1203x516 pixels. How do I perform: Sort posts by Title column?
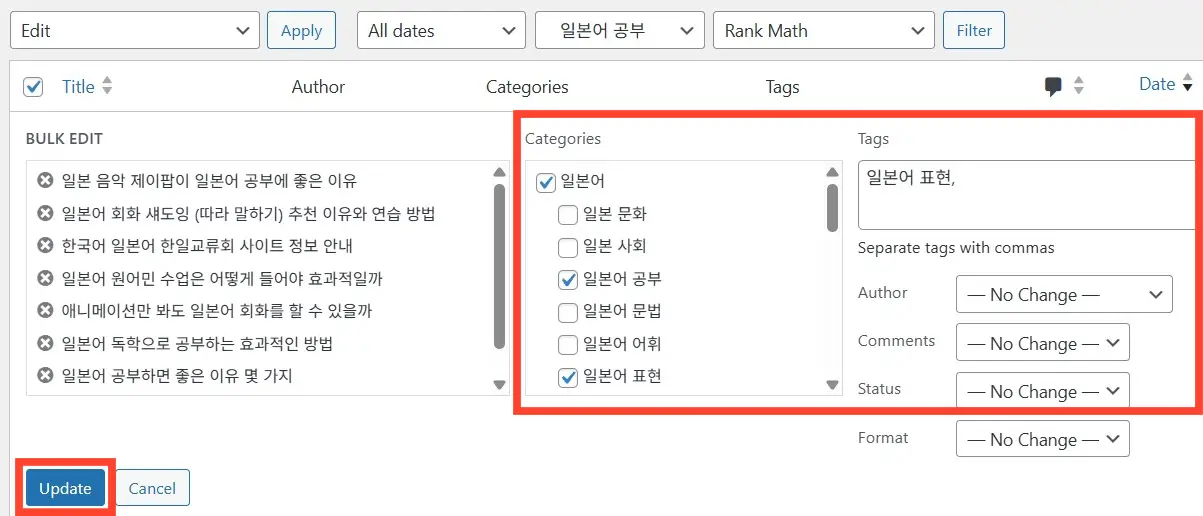tap(78, 87)
